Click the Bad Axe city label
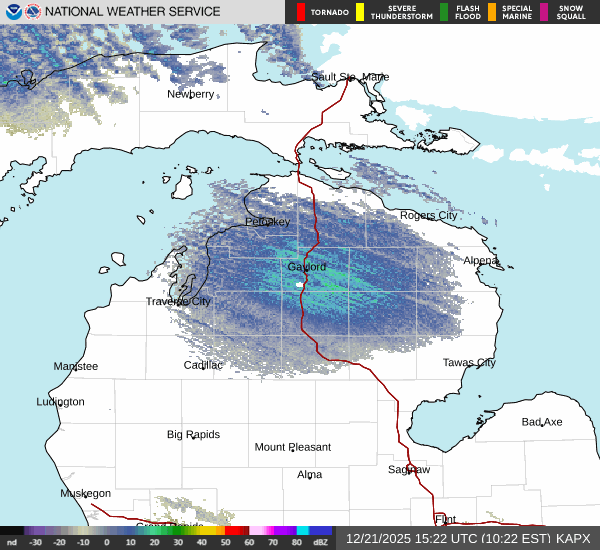Screen dimensions: 600x550 pyautogui.click(x=541, y=422)
